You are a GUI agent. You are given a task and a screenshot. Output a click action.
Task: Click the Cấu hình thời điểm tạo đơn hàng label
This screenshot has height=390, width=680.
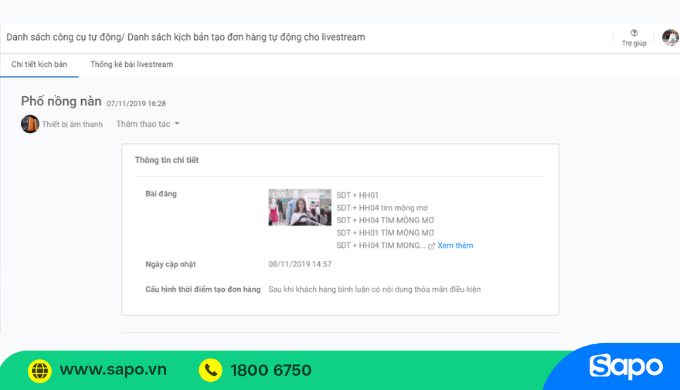click(203, 289)
